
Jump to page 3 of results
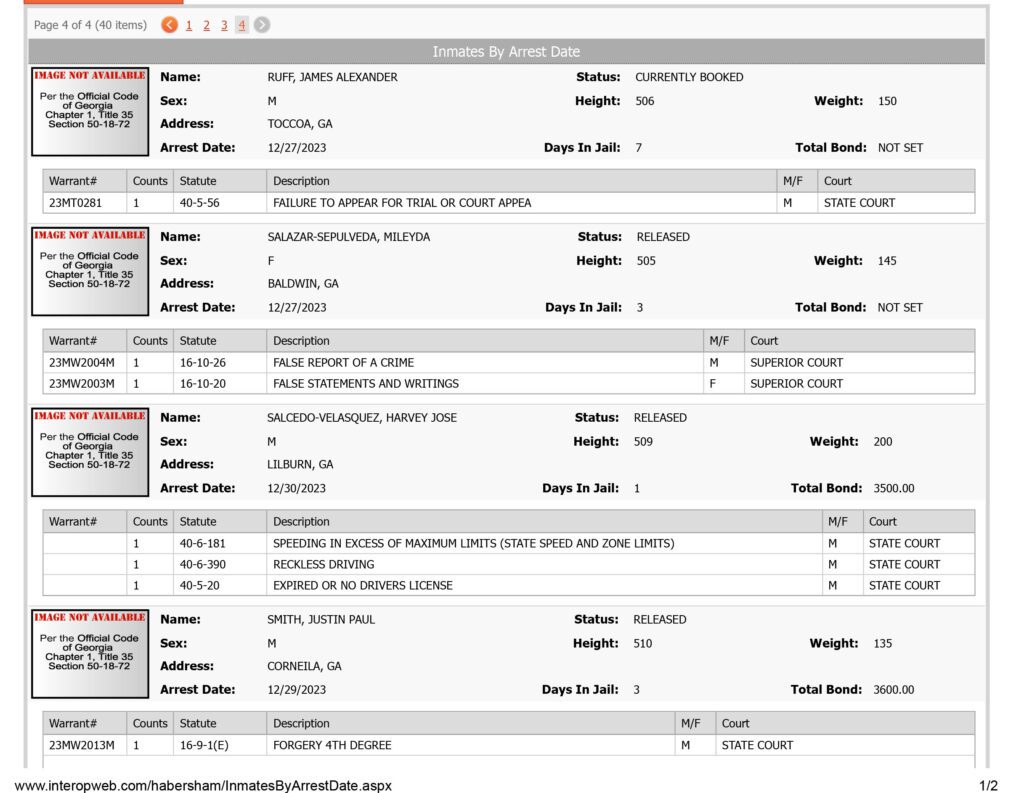[x=224, y=25]
